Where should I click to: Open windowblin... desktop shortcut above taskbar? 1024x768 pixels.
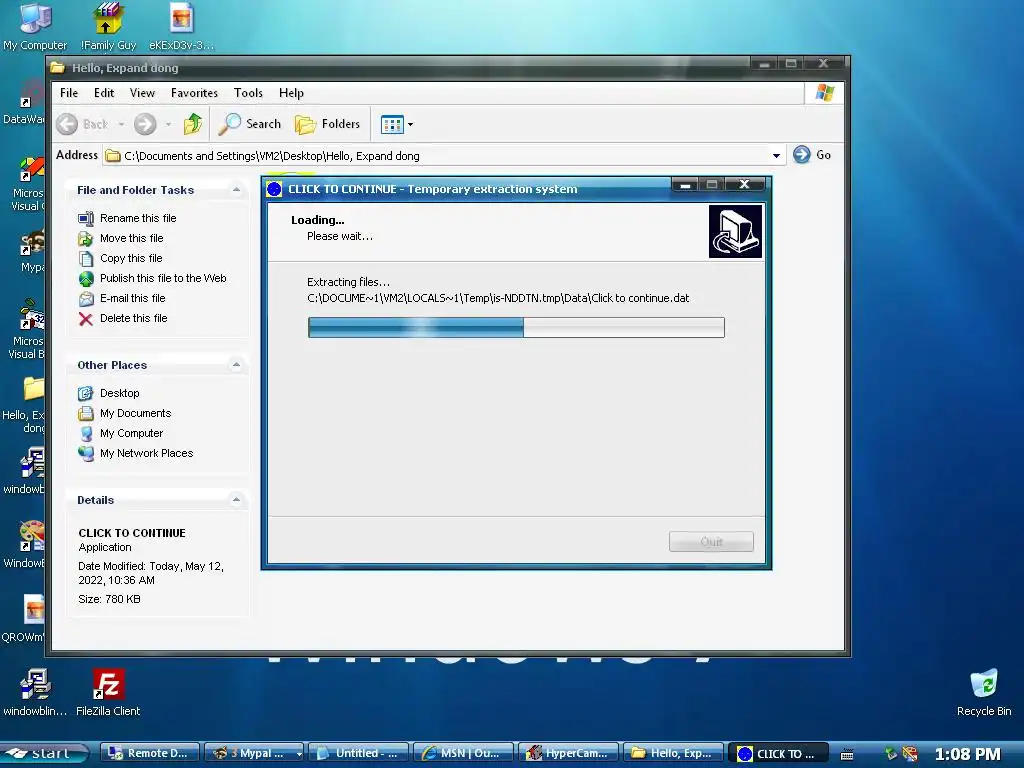pyautogui.click(x=35, y=692)
